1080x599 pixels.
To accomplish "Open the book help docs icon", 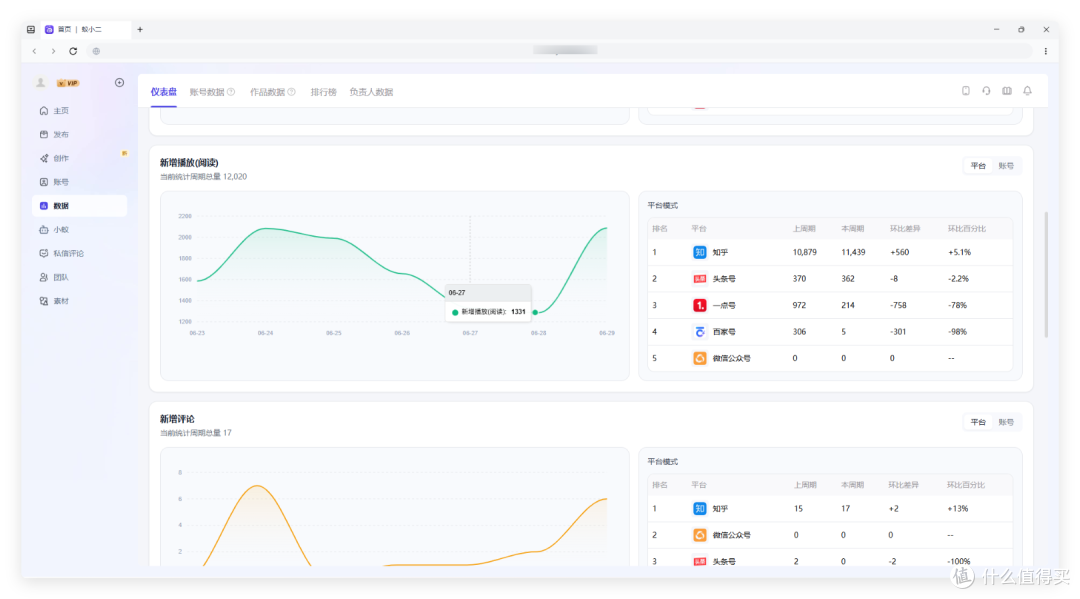I will pos(1007,91).
